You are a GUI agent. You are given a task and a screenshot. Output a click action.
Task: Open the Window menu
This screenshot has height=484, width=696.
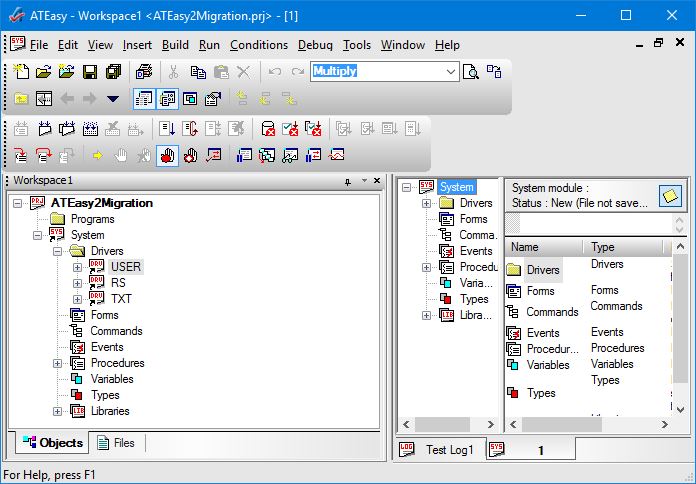403,45
